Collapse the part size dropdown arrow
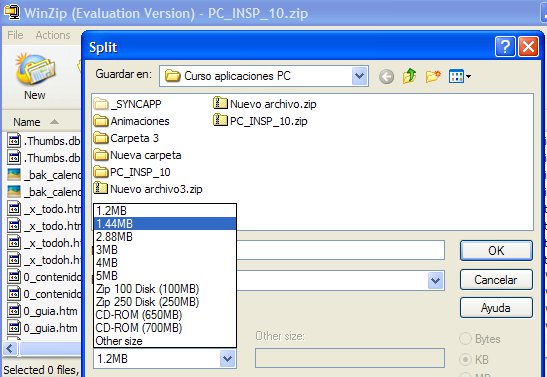The height and width of the screenshot is (377, 547). click(227, 359)
